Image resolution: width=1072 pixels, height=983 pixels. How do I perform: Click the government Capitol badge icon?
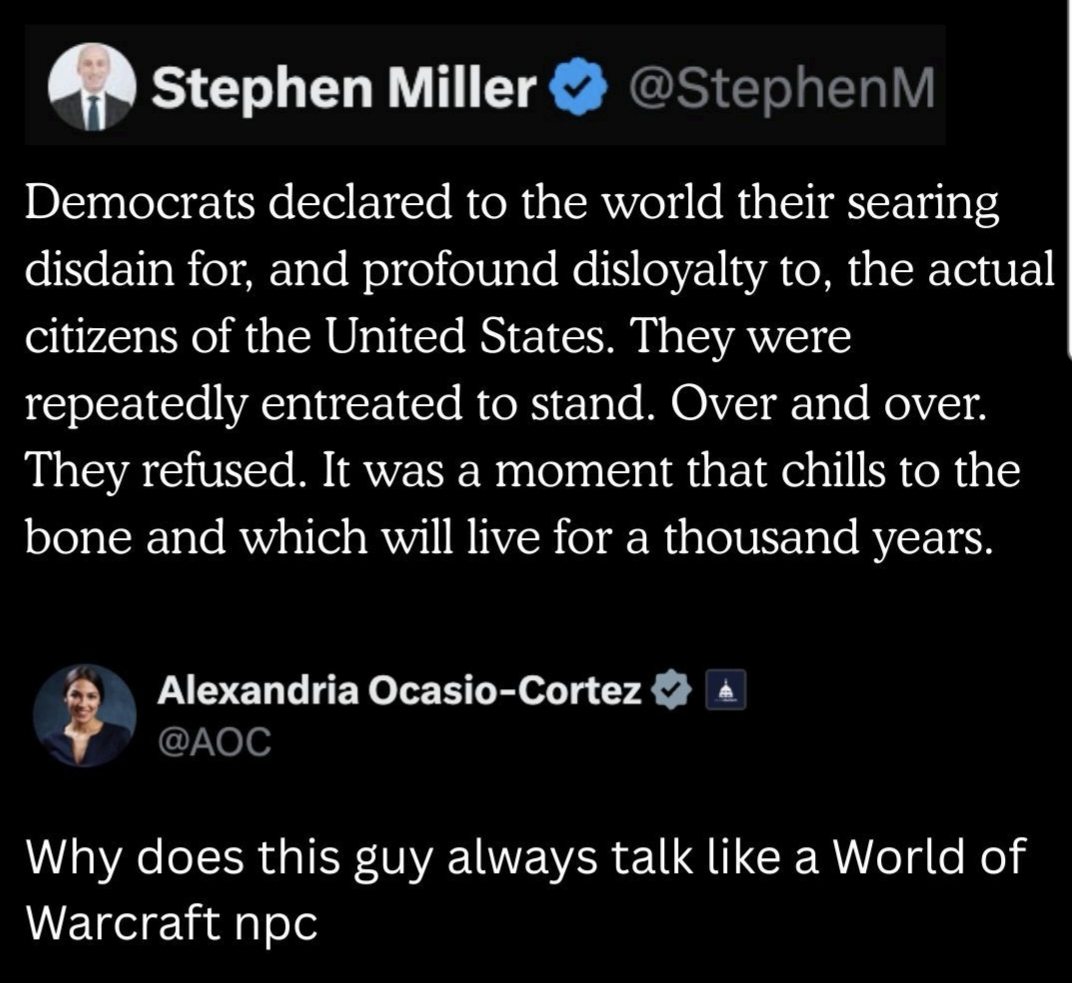(721, 689)
